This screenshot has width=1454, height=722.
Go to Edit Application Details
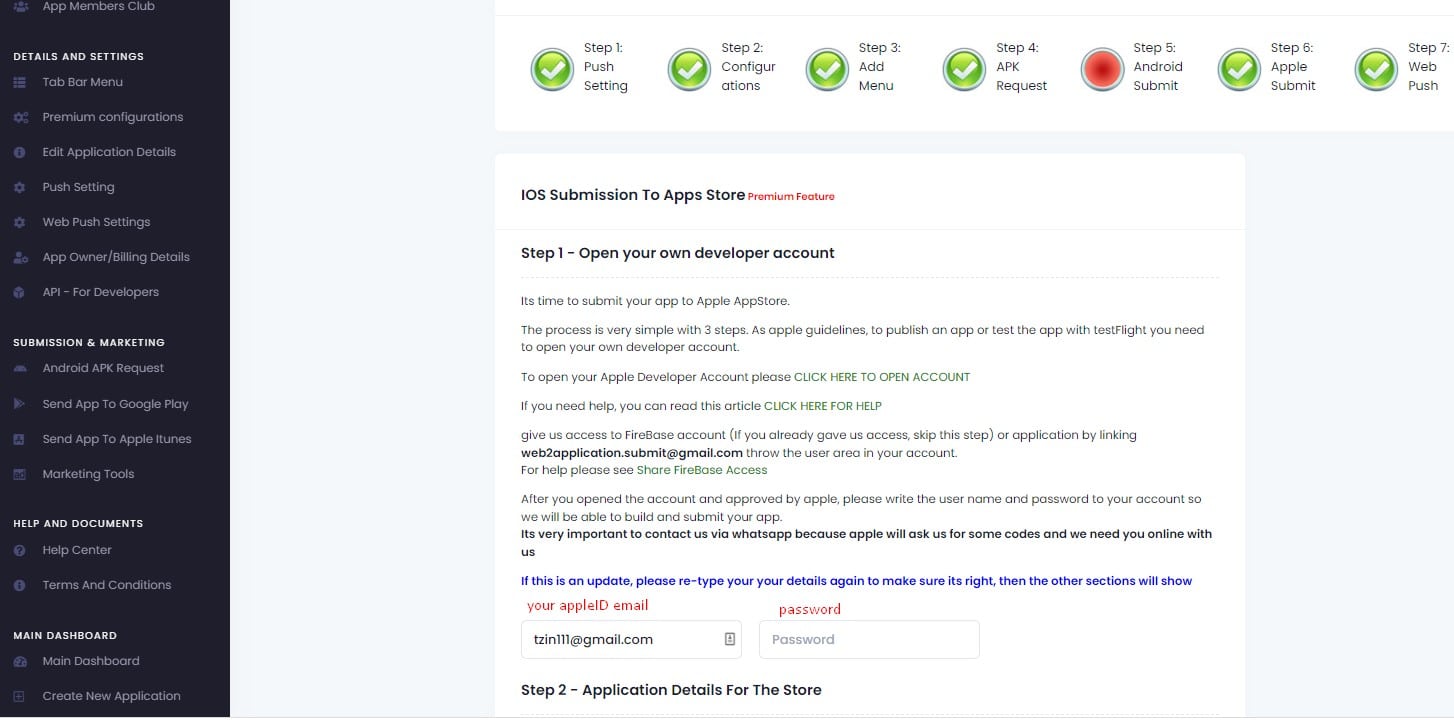[108, 152]
